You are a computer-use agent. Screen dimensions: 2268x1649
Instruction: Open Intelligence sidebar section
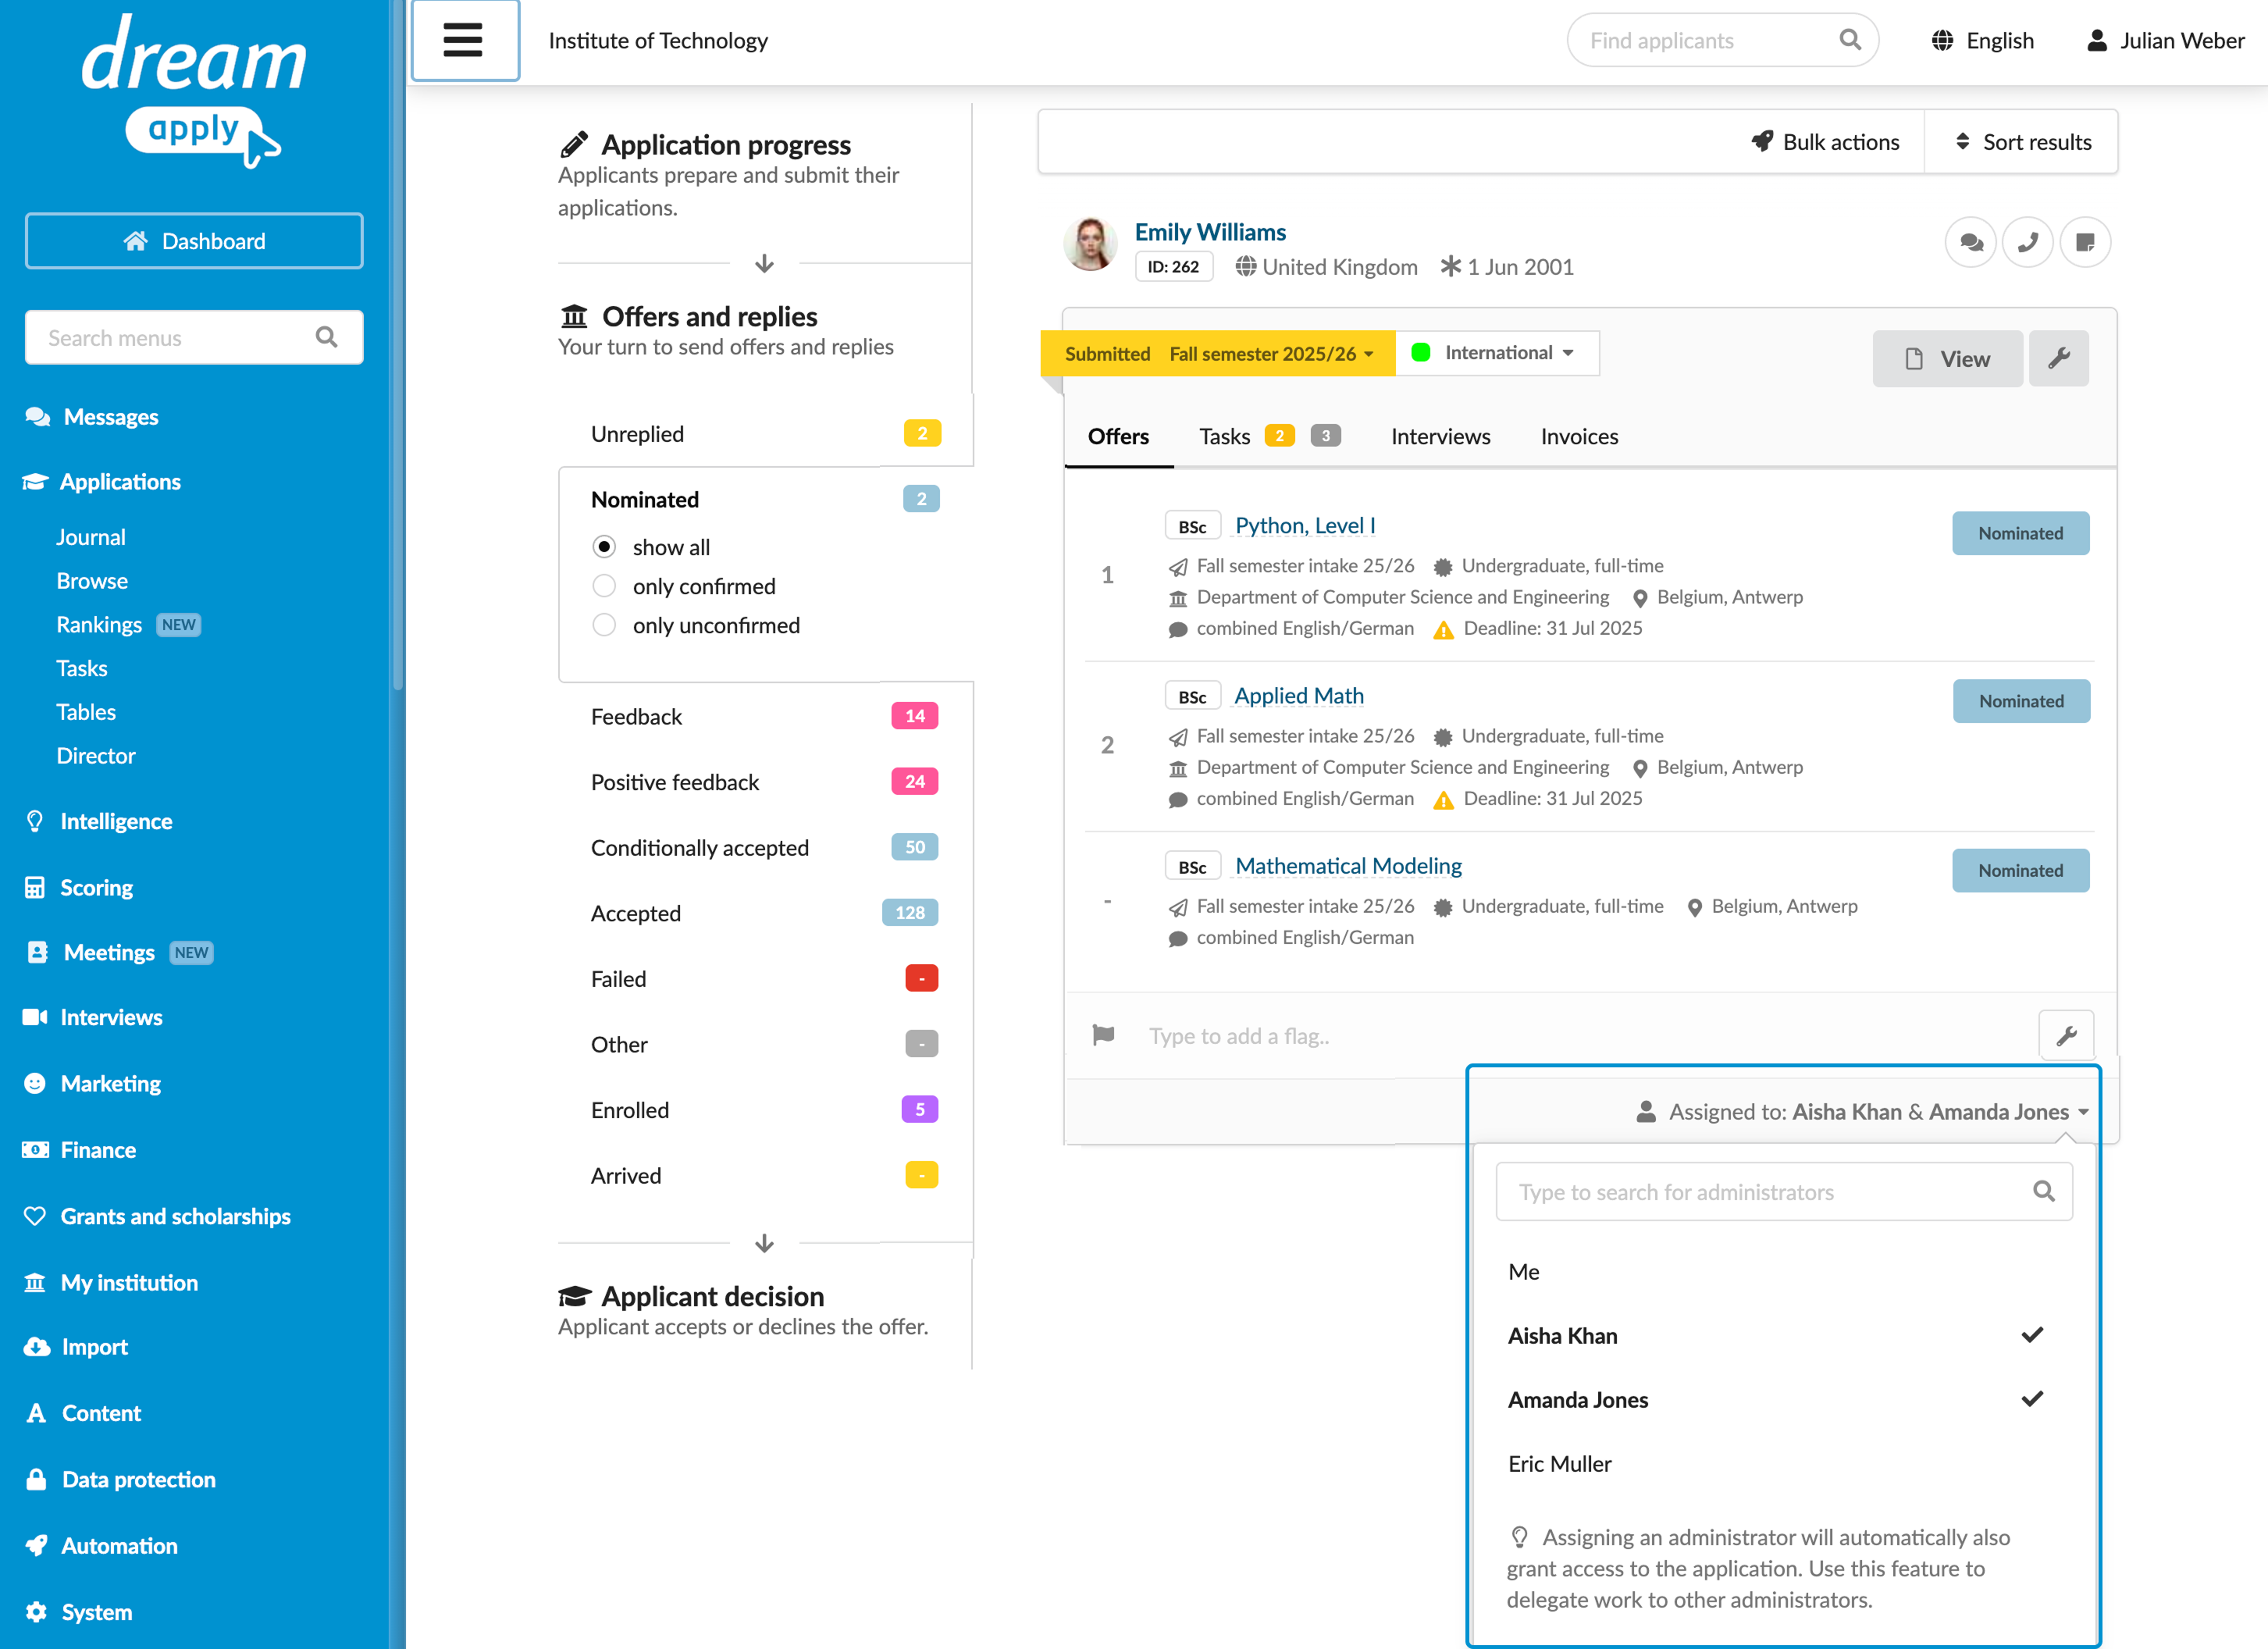pyautogui.click(x=115, y=821)
